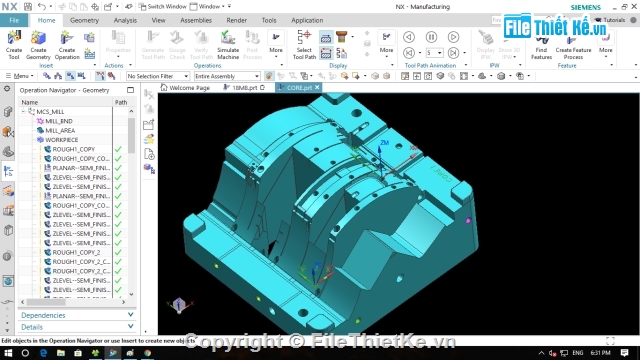Open the No Selection Filter dropdown

pos(158,76)
